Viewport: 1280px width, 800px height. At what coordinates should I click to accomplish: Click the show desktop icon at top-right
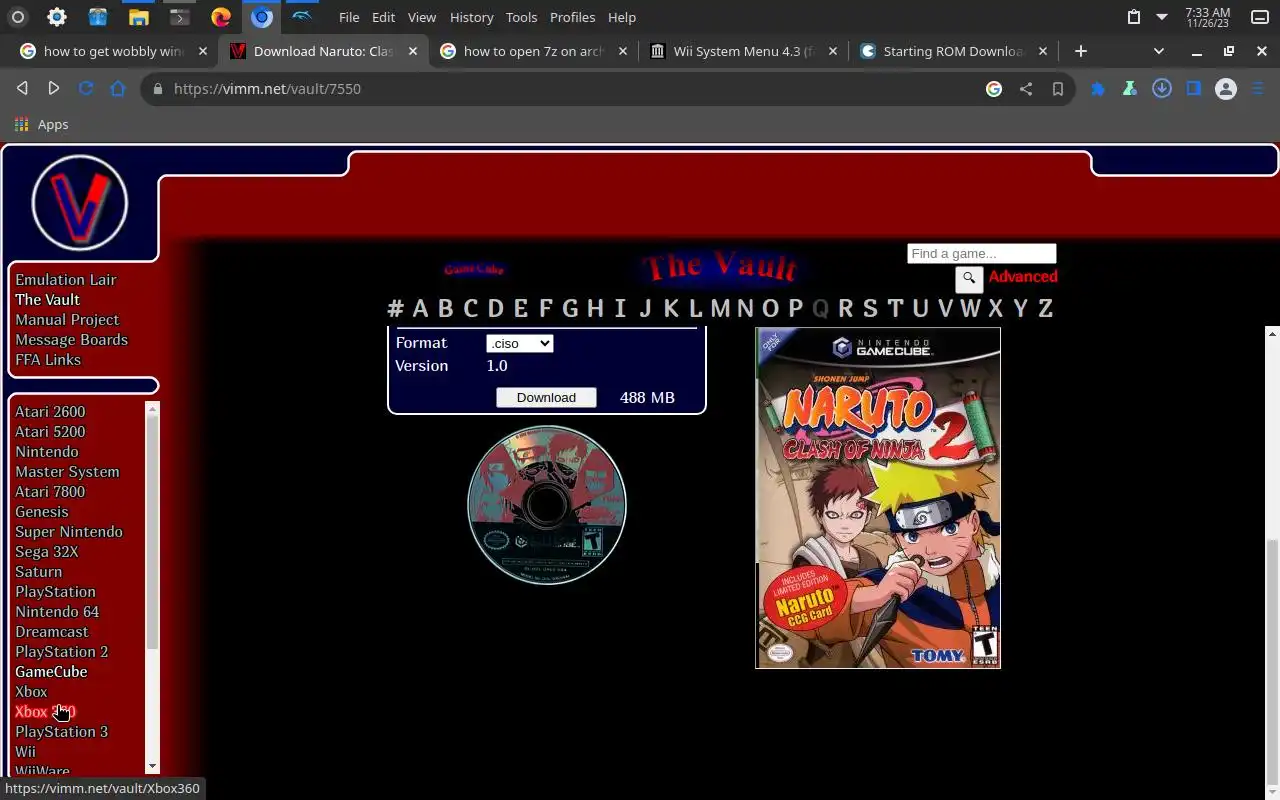[x=1260, y=17]
